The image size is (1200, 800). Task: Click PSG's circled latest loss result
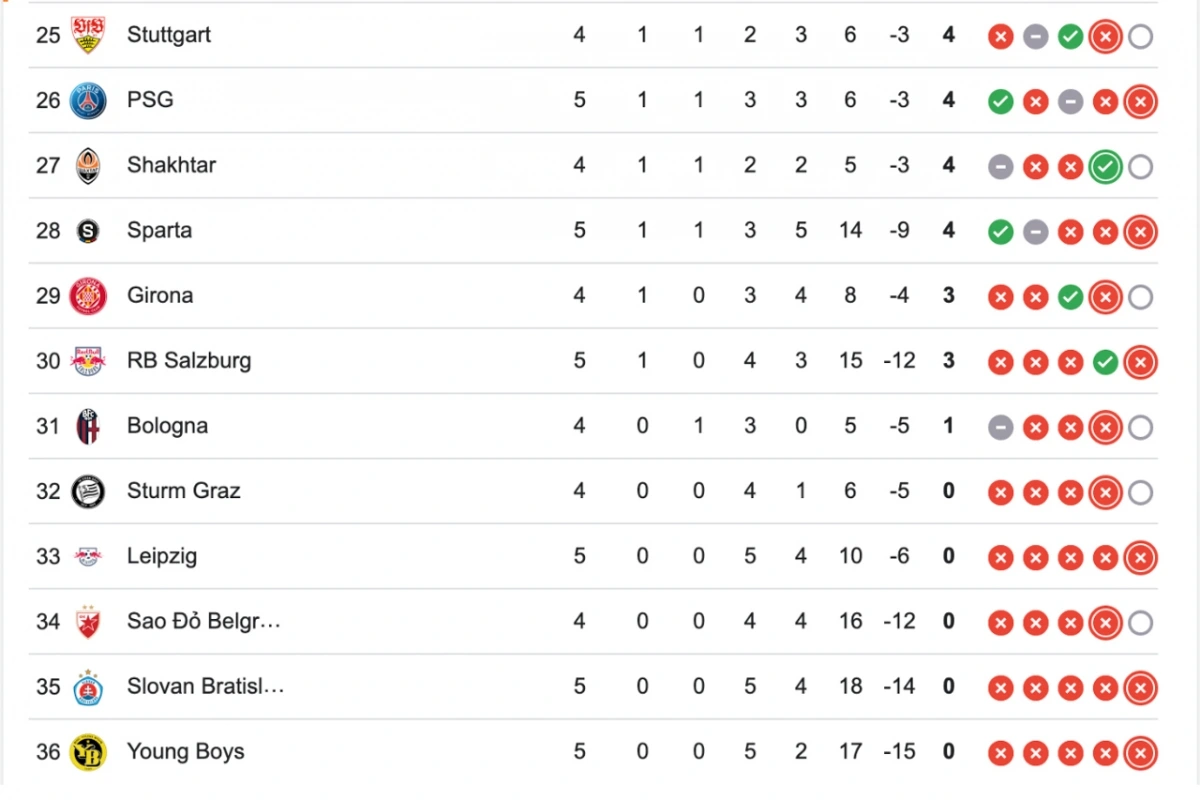click(1140, 102)
